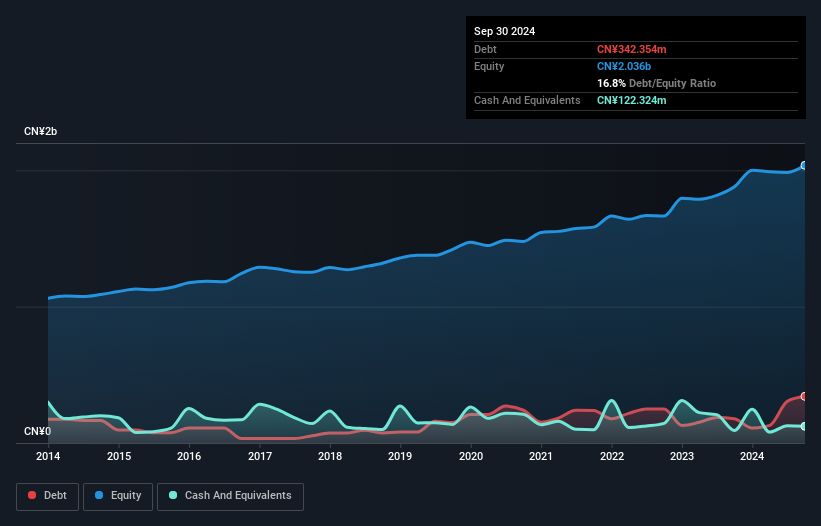The height and width of the screenshot is (526, 821).
Task: Click the tooltip Debt row label
Action: (x=485, y=49)
